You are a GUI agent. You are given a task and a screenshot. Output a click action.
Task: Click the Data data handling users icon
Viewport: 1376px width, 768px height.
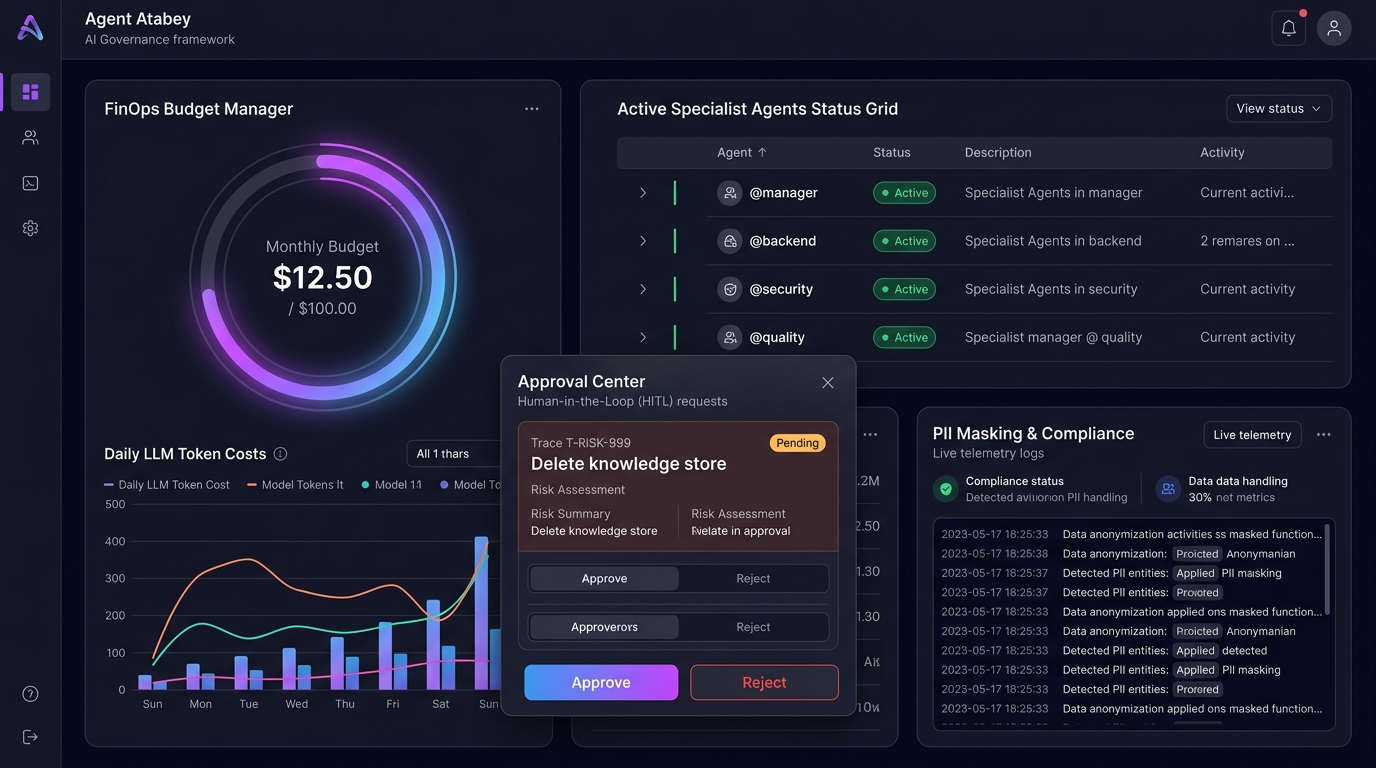(1168, 489)
